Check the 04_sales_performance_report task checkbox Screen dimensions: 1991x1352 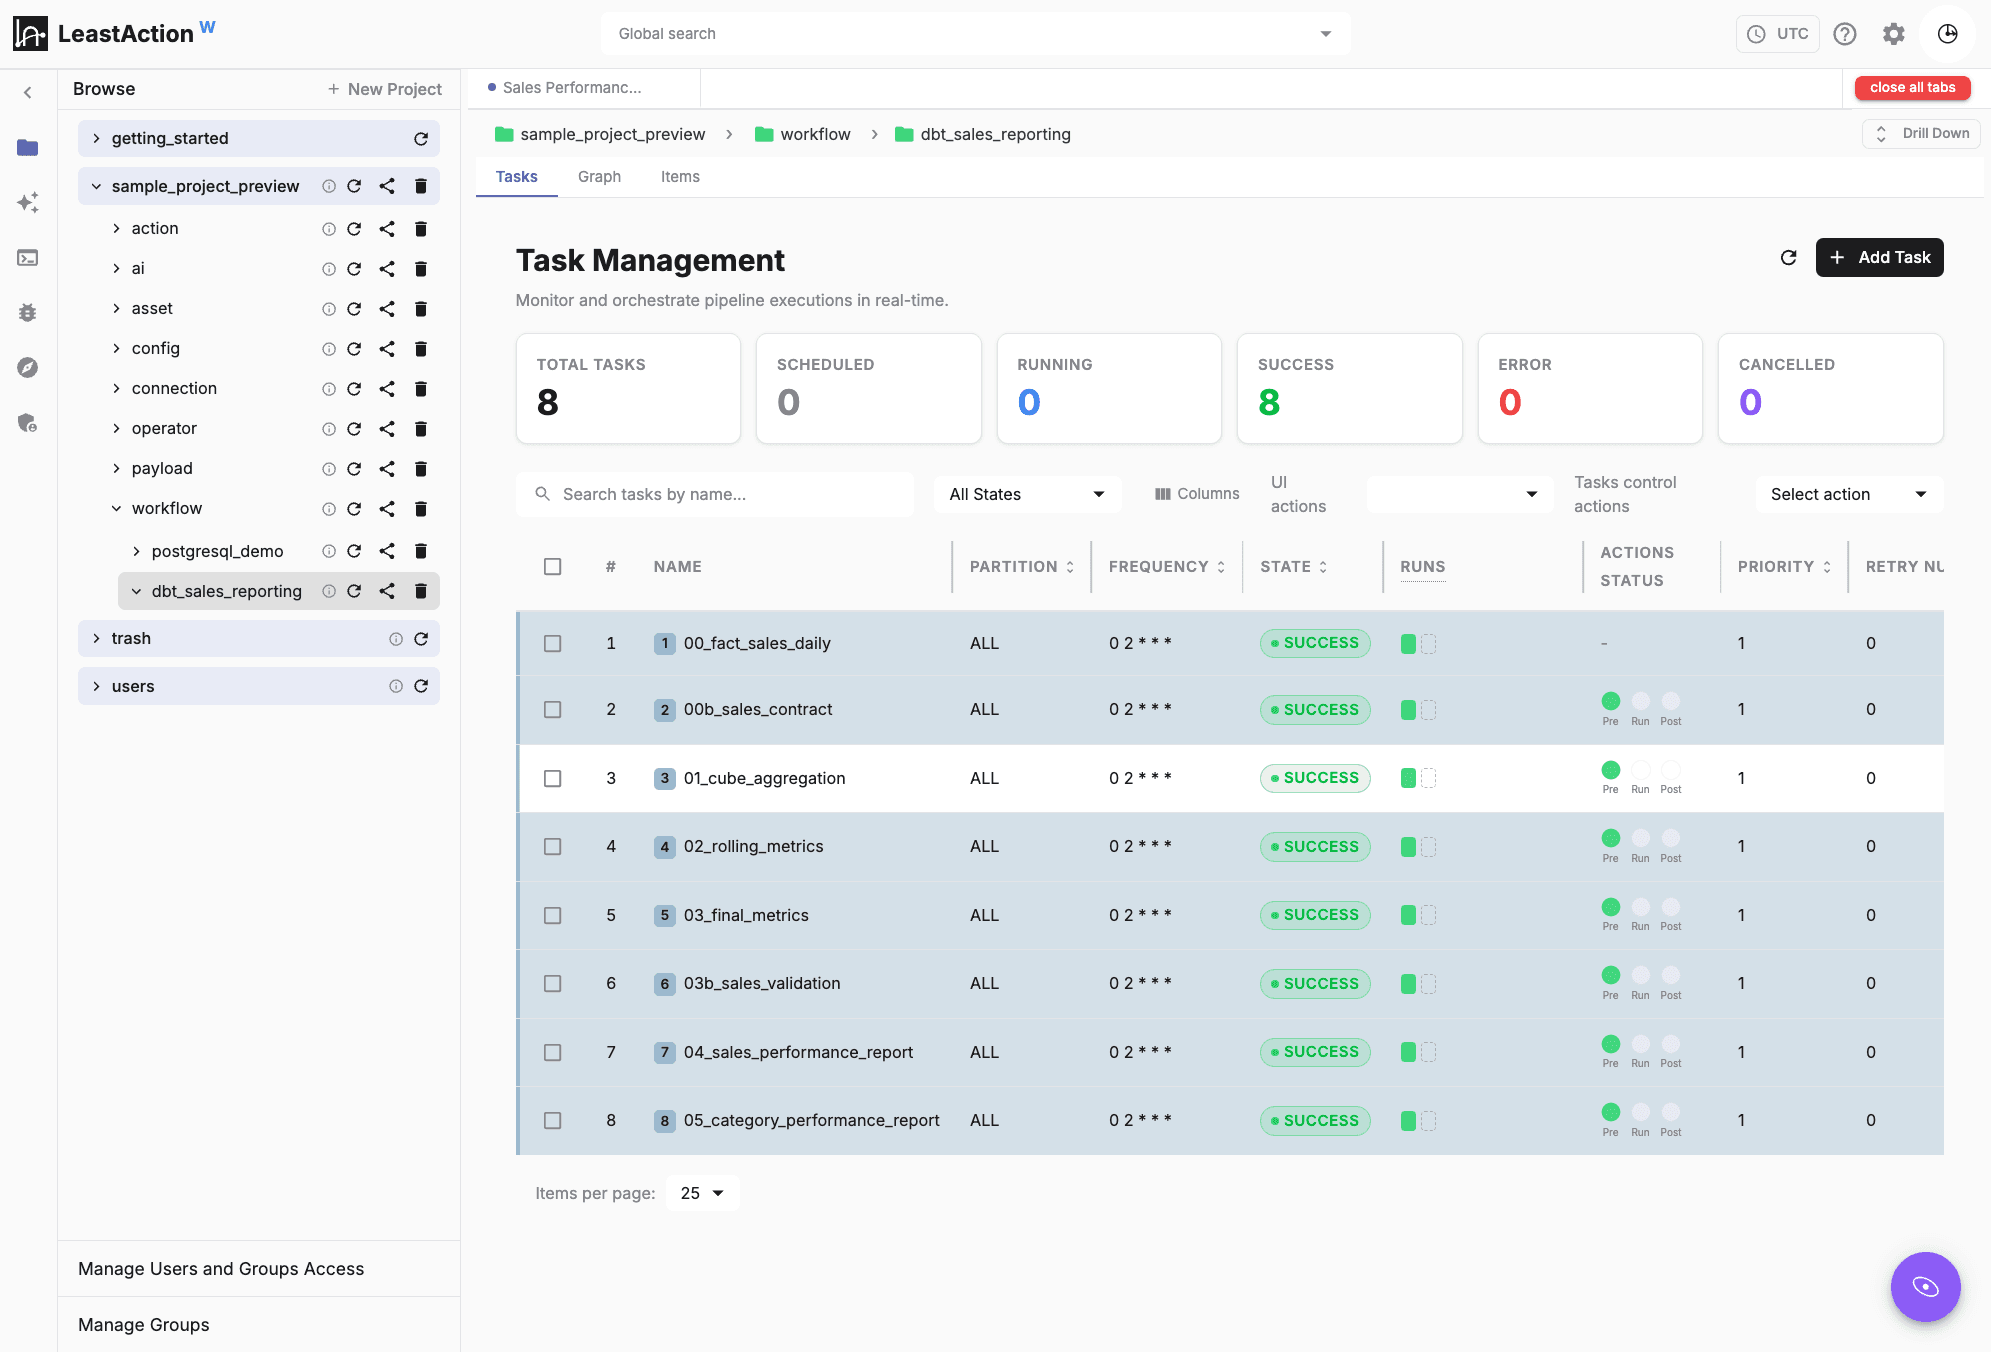(552, 1053)
